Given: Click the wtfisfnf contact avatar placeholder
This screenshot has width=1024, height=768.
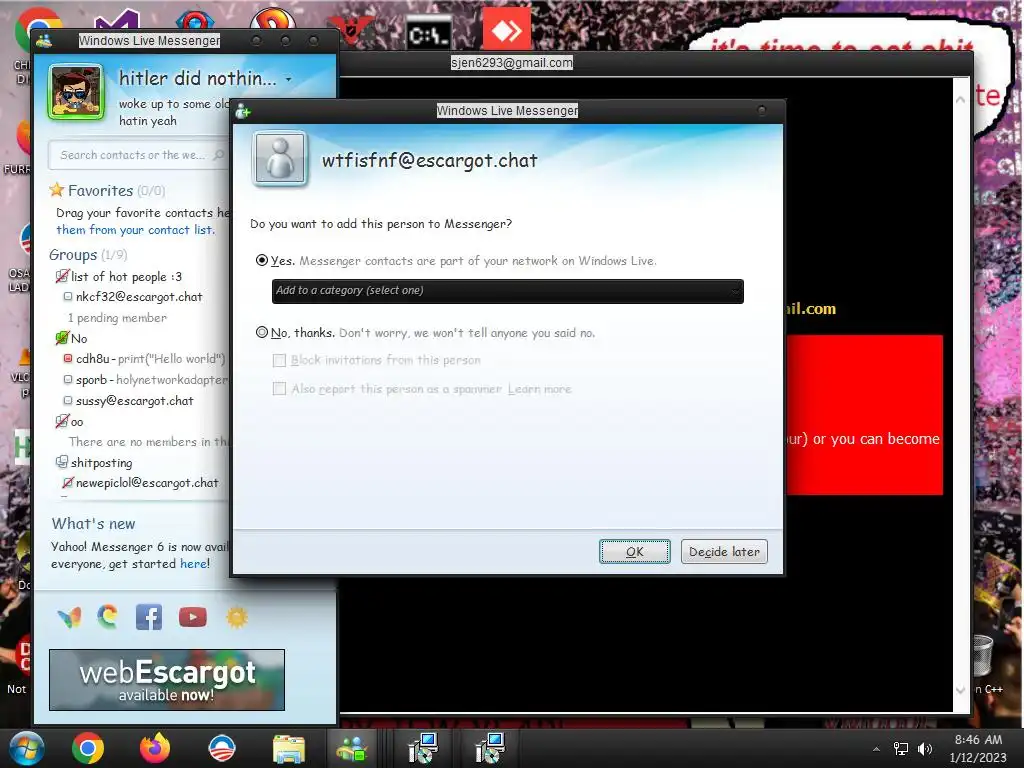Looking at the screenshot, I should click(x=280, y=158).
